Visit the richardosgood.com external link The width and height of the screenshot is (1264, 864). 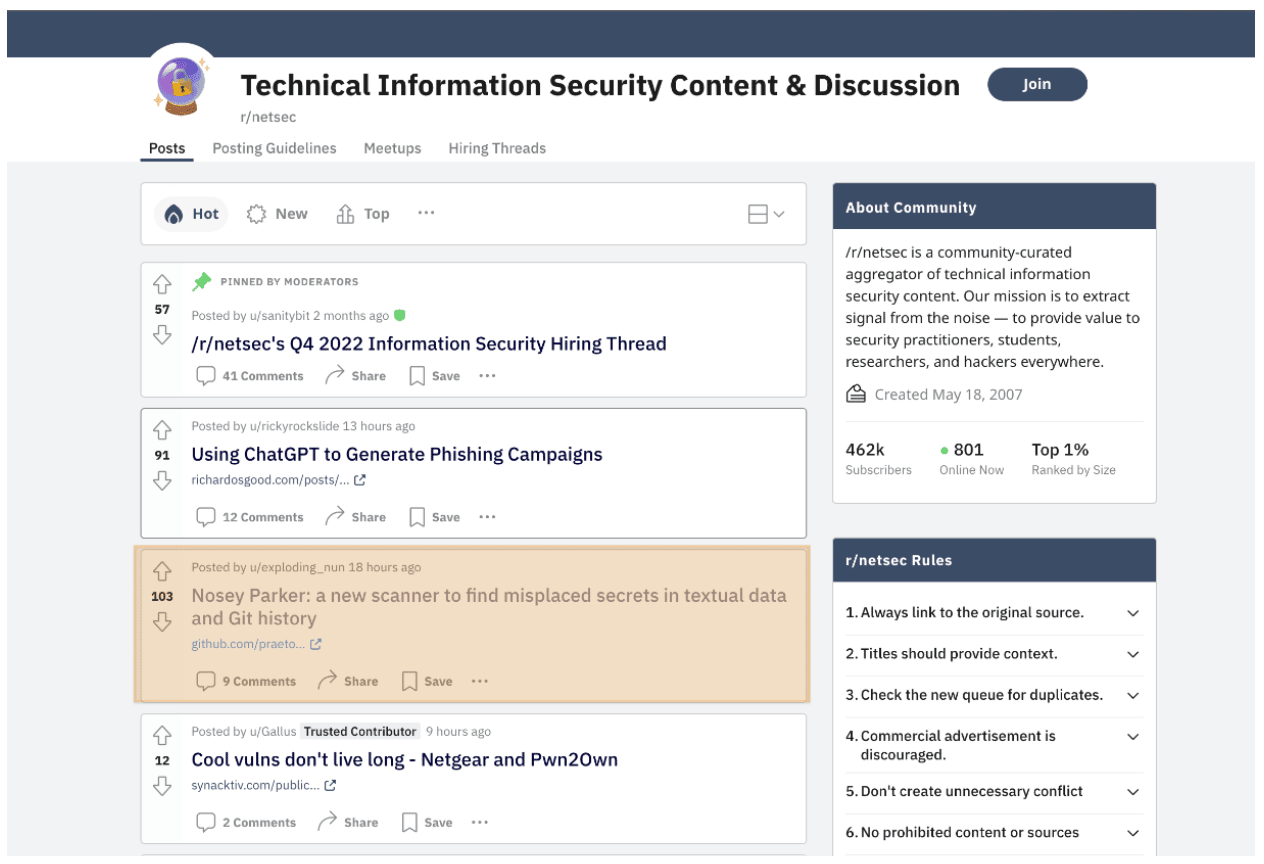tap(278, 480)
